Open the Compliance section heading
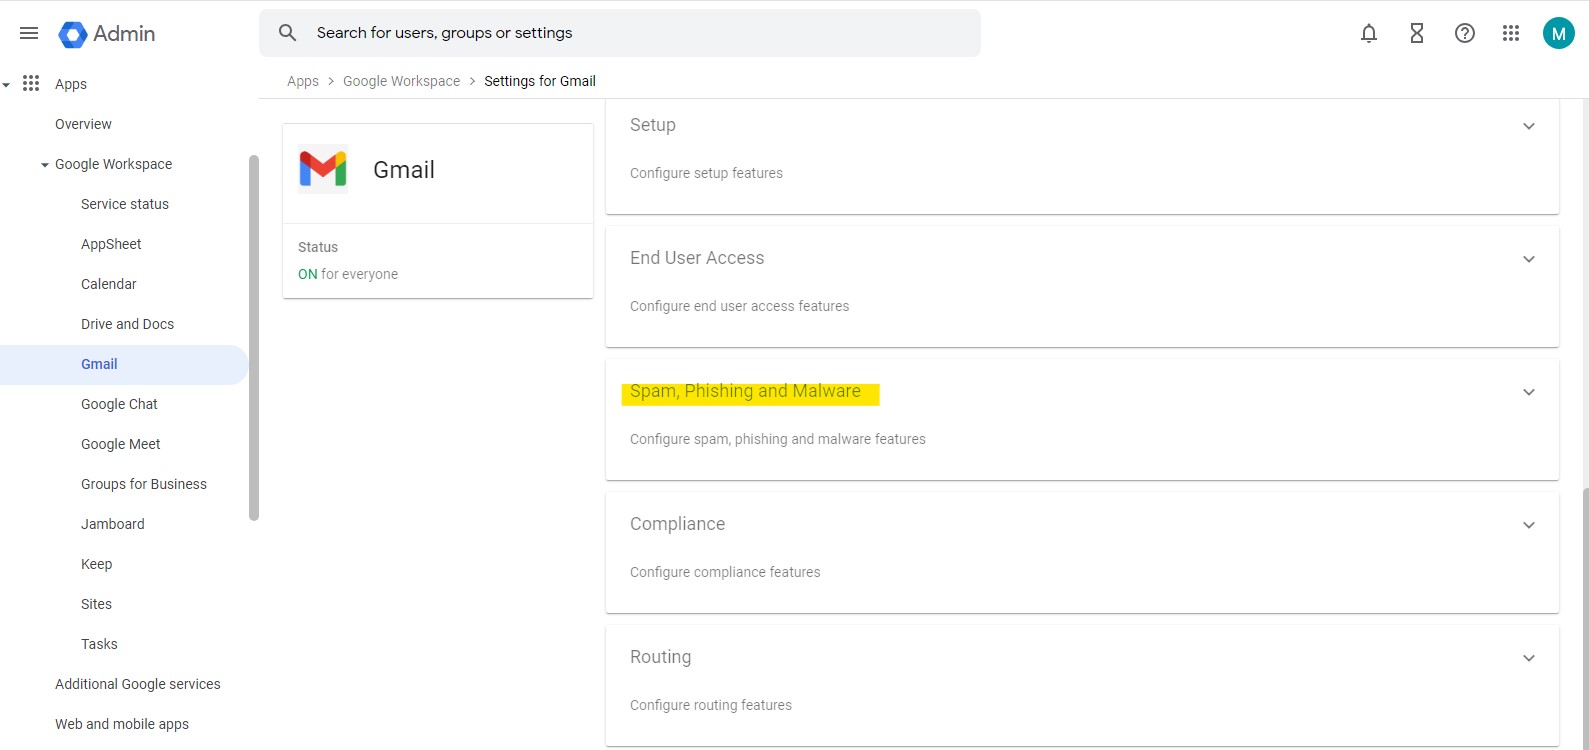The width and height of the screenshot is (1589, 750). (x=677, y=524)
